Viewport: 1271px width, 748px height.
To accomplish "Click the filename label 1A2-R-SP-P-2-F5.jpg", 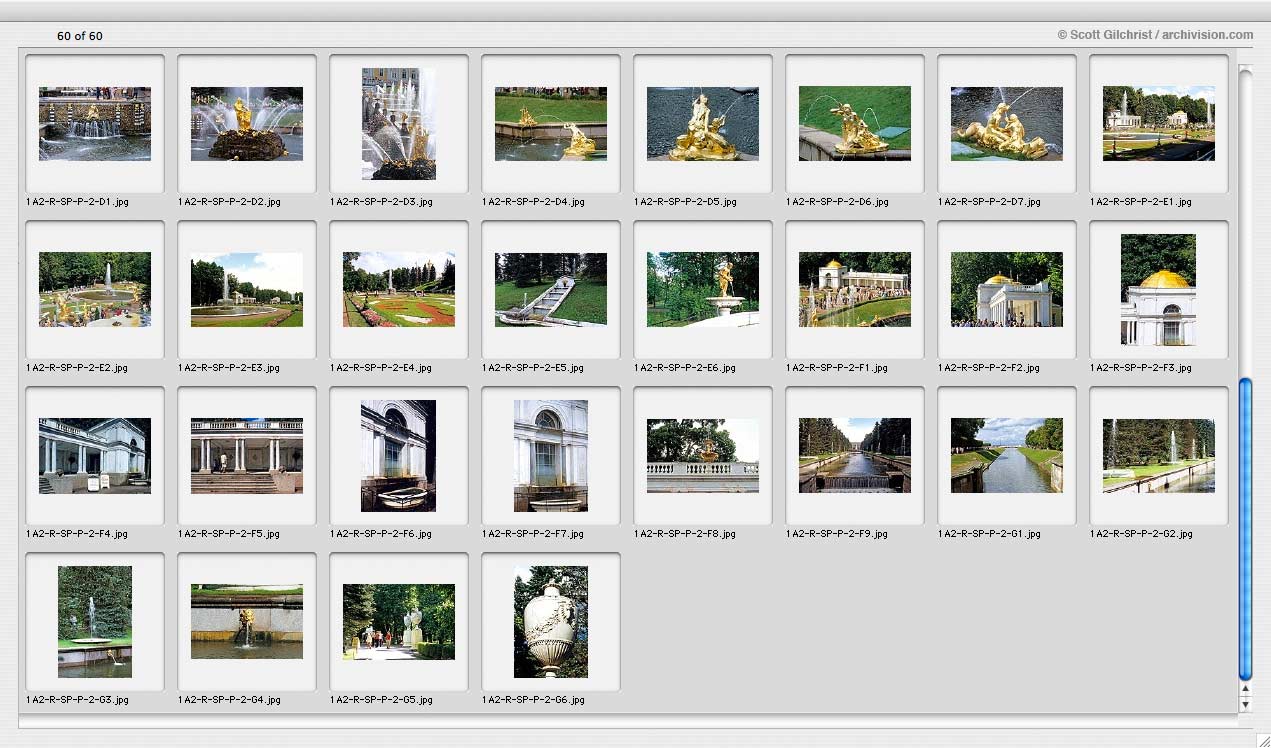I will pyautogui.click(x=229, y=534).
